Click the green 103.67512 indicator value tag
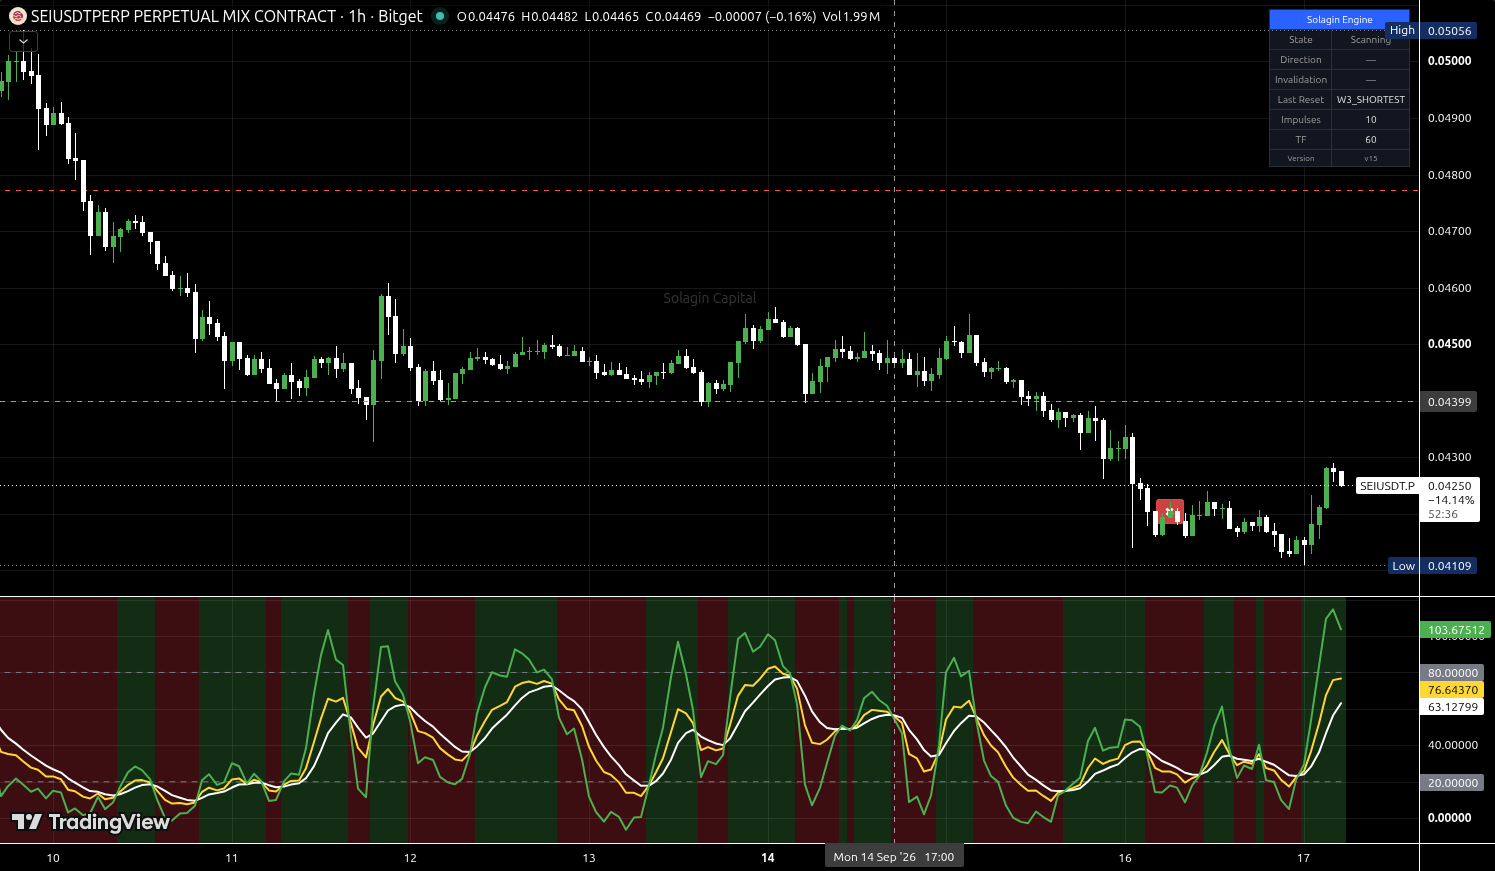 (1455, 630)
